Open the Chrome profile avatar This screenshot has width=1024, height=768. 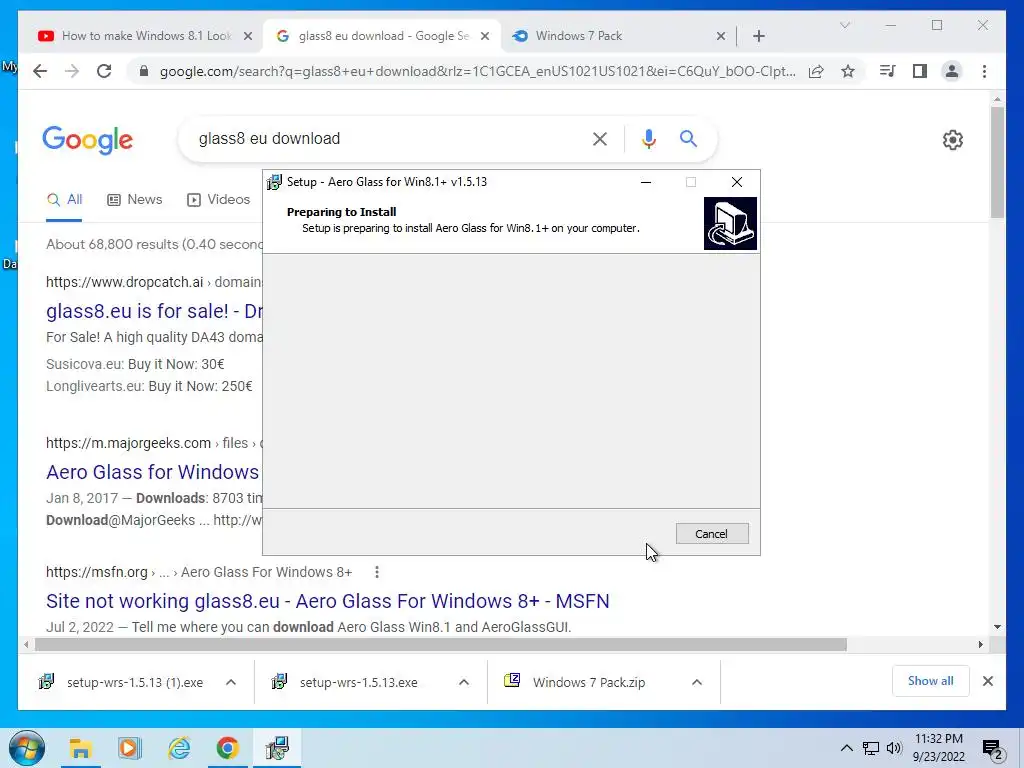(x=952, y=71)
